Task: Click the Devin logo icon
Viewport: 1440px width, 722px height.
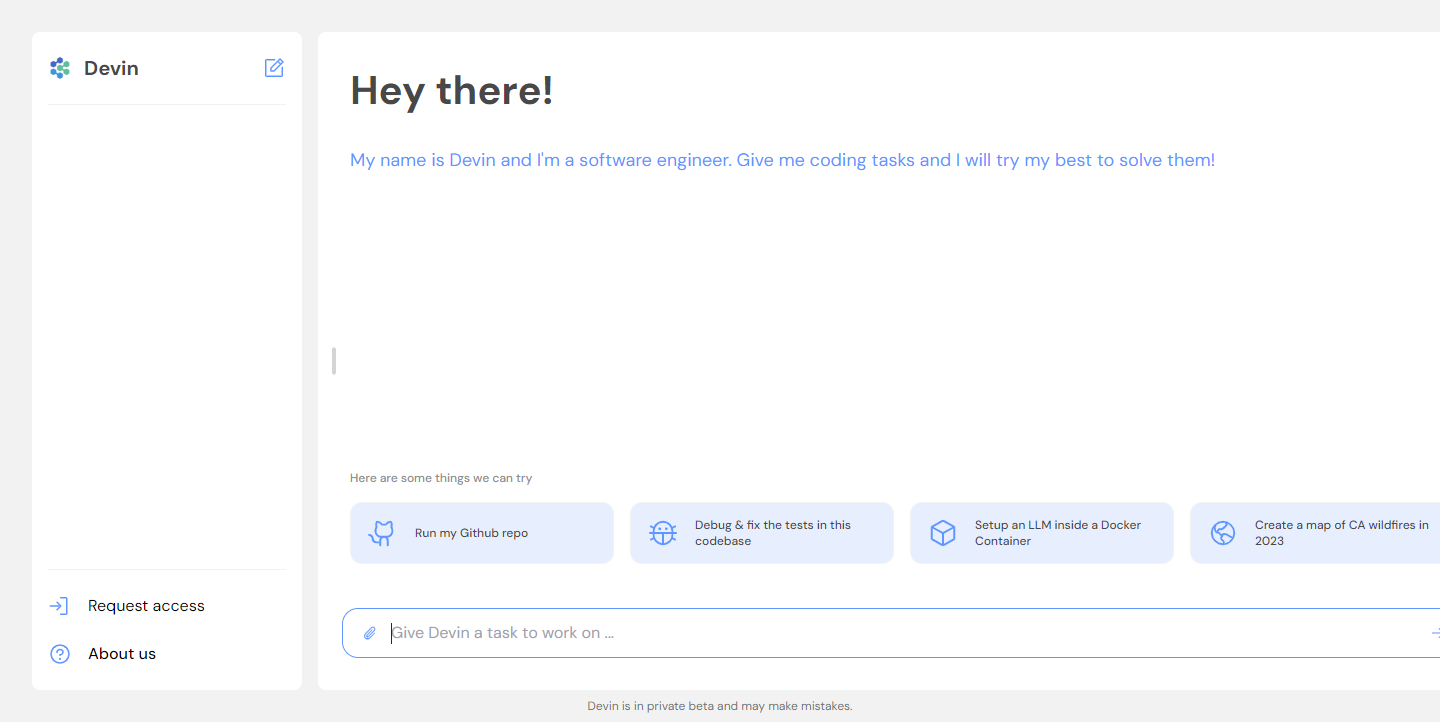Action: point(60,68)
